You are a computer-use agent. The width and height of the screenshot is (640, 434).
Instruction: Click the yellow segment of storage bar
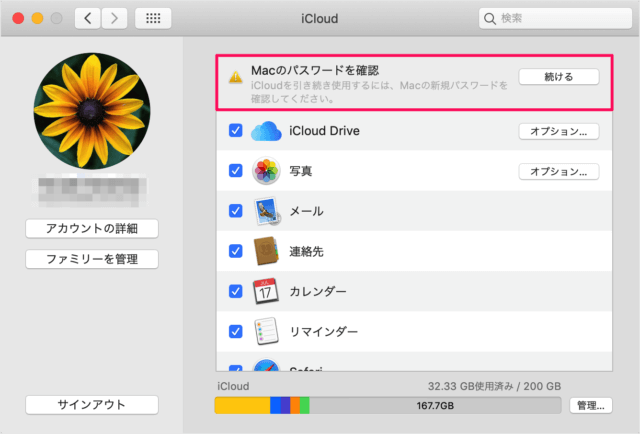(x=242, y=405)
